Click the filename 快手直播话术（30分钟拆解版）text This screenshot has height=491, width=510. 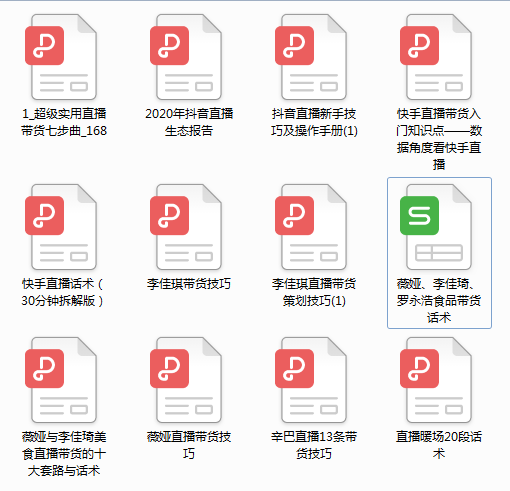(63, 292)
